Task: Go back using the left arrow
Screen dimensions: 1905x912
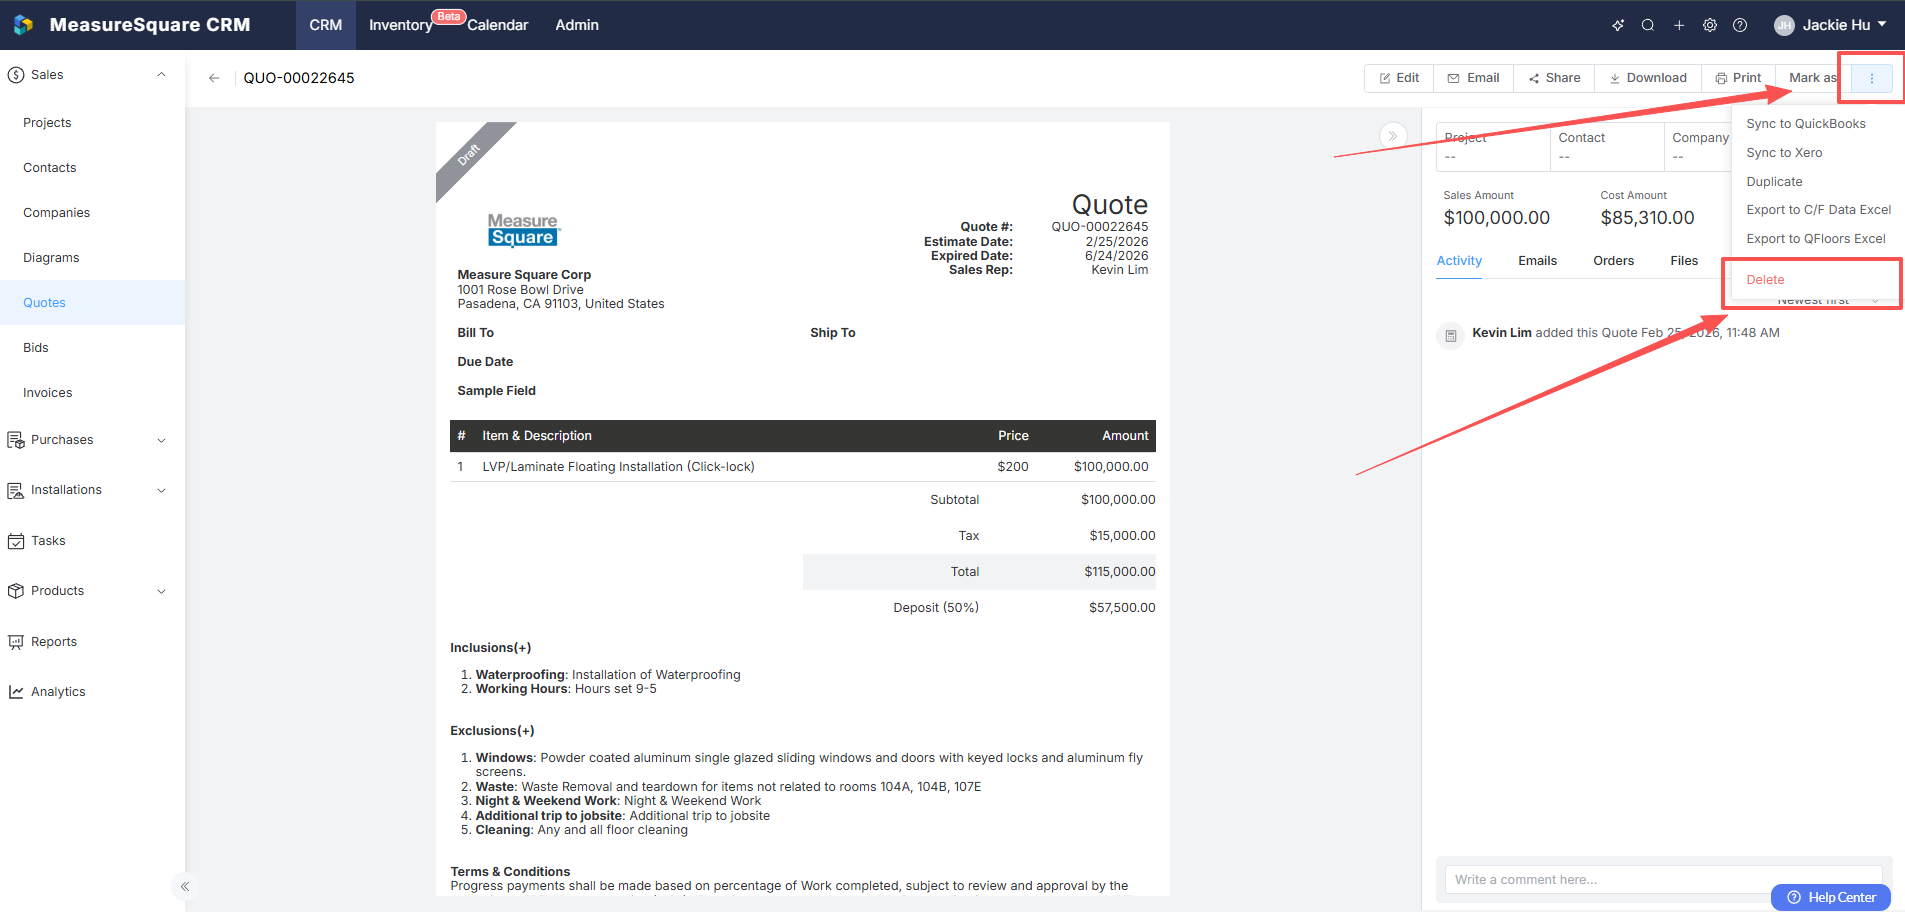Action: tap(214, 78)
